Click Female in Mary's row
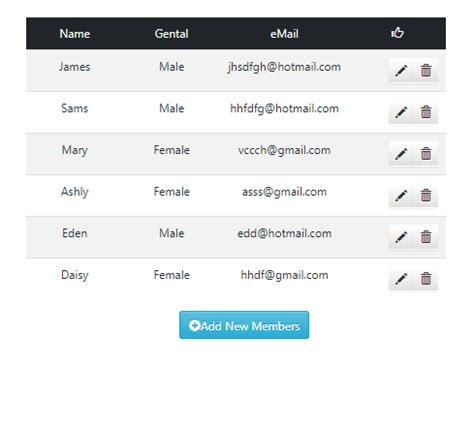474x428 pixels. 171,150
